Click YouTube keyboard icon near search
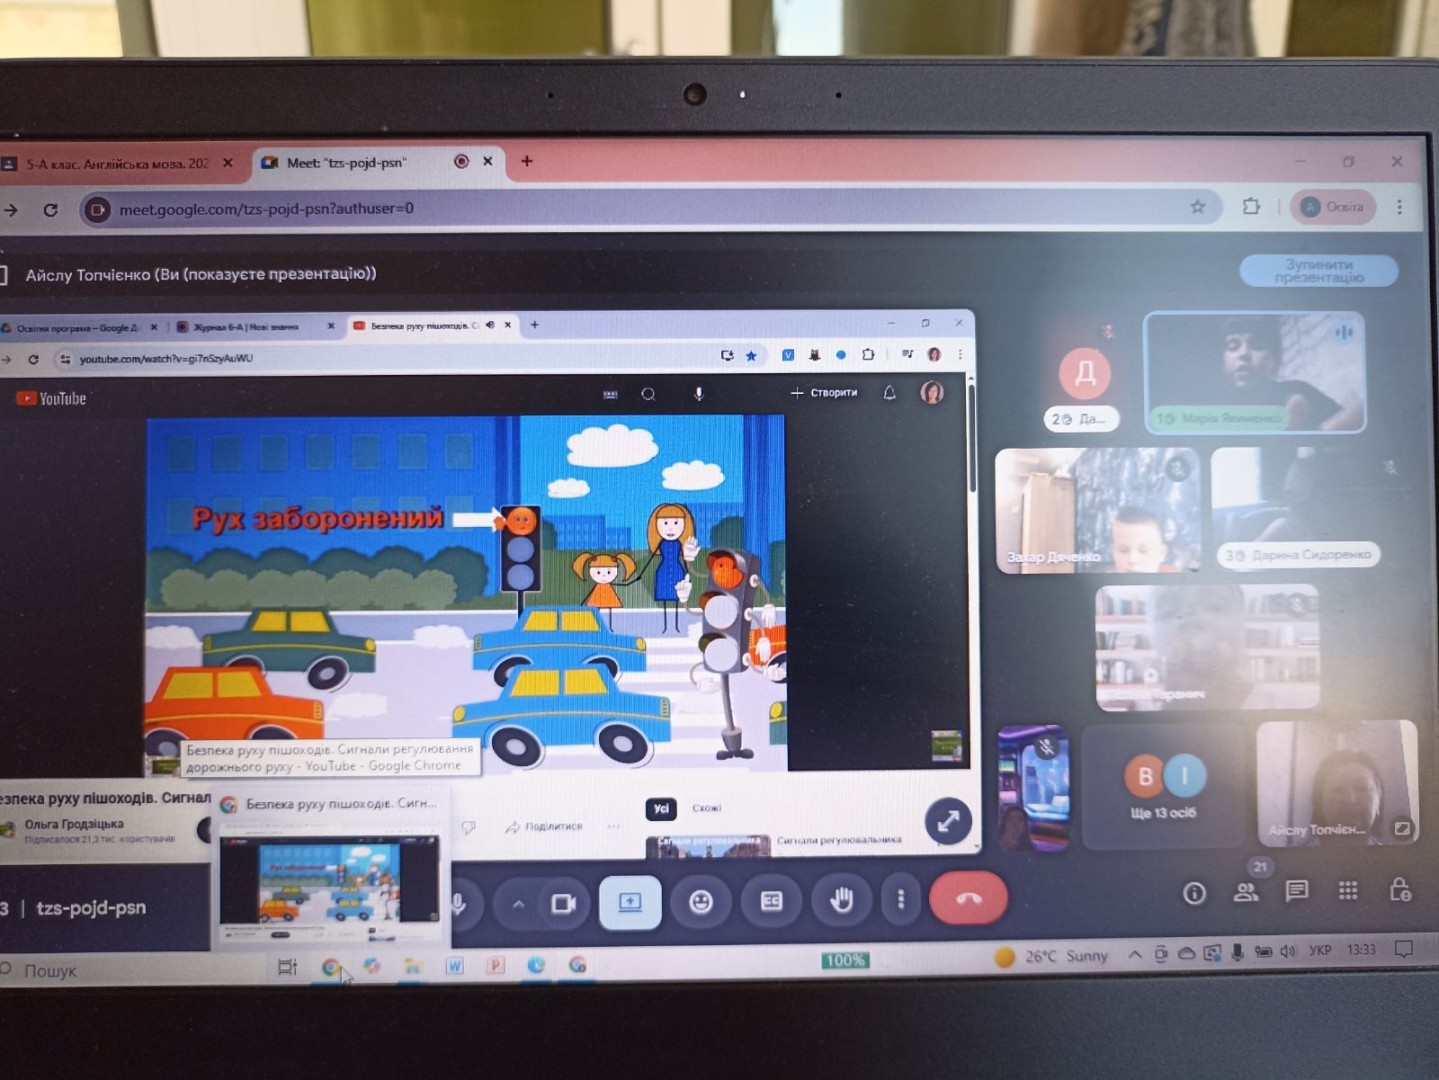This screenshot has height=1080, width=1439. (610, 395)
